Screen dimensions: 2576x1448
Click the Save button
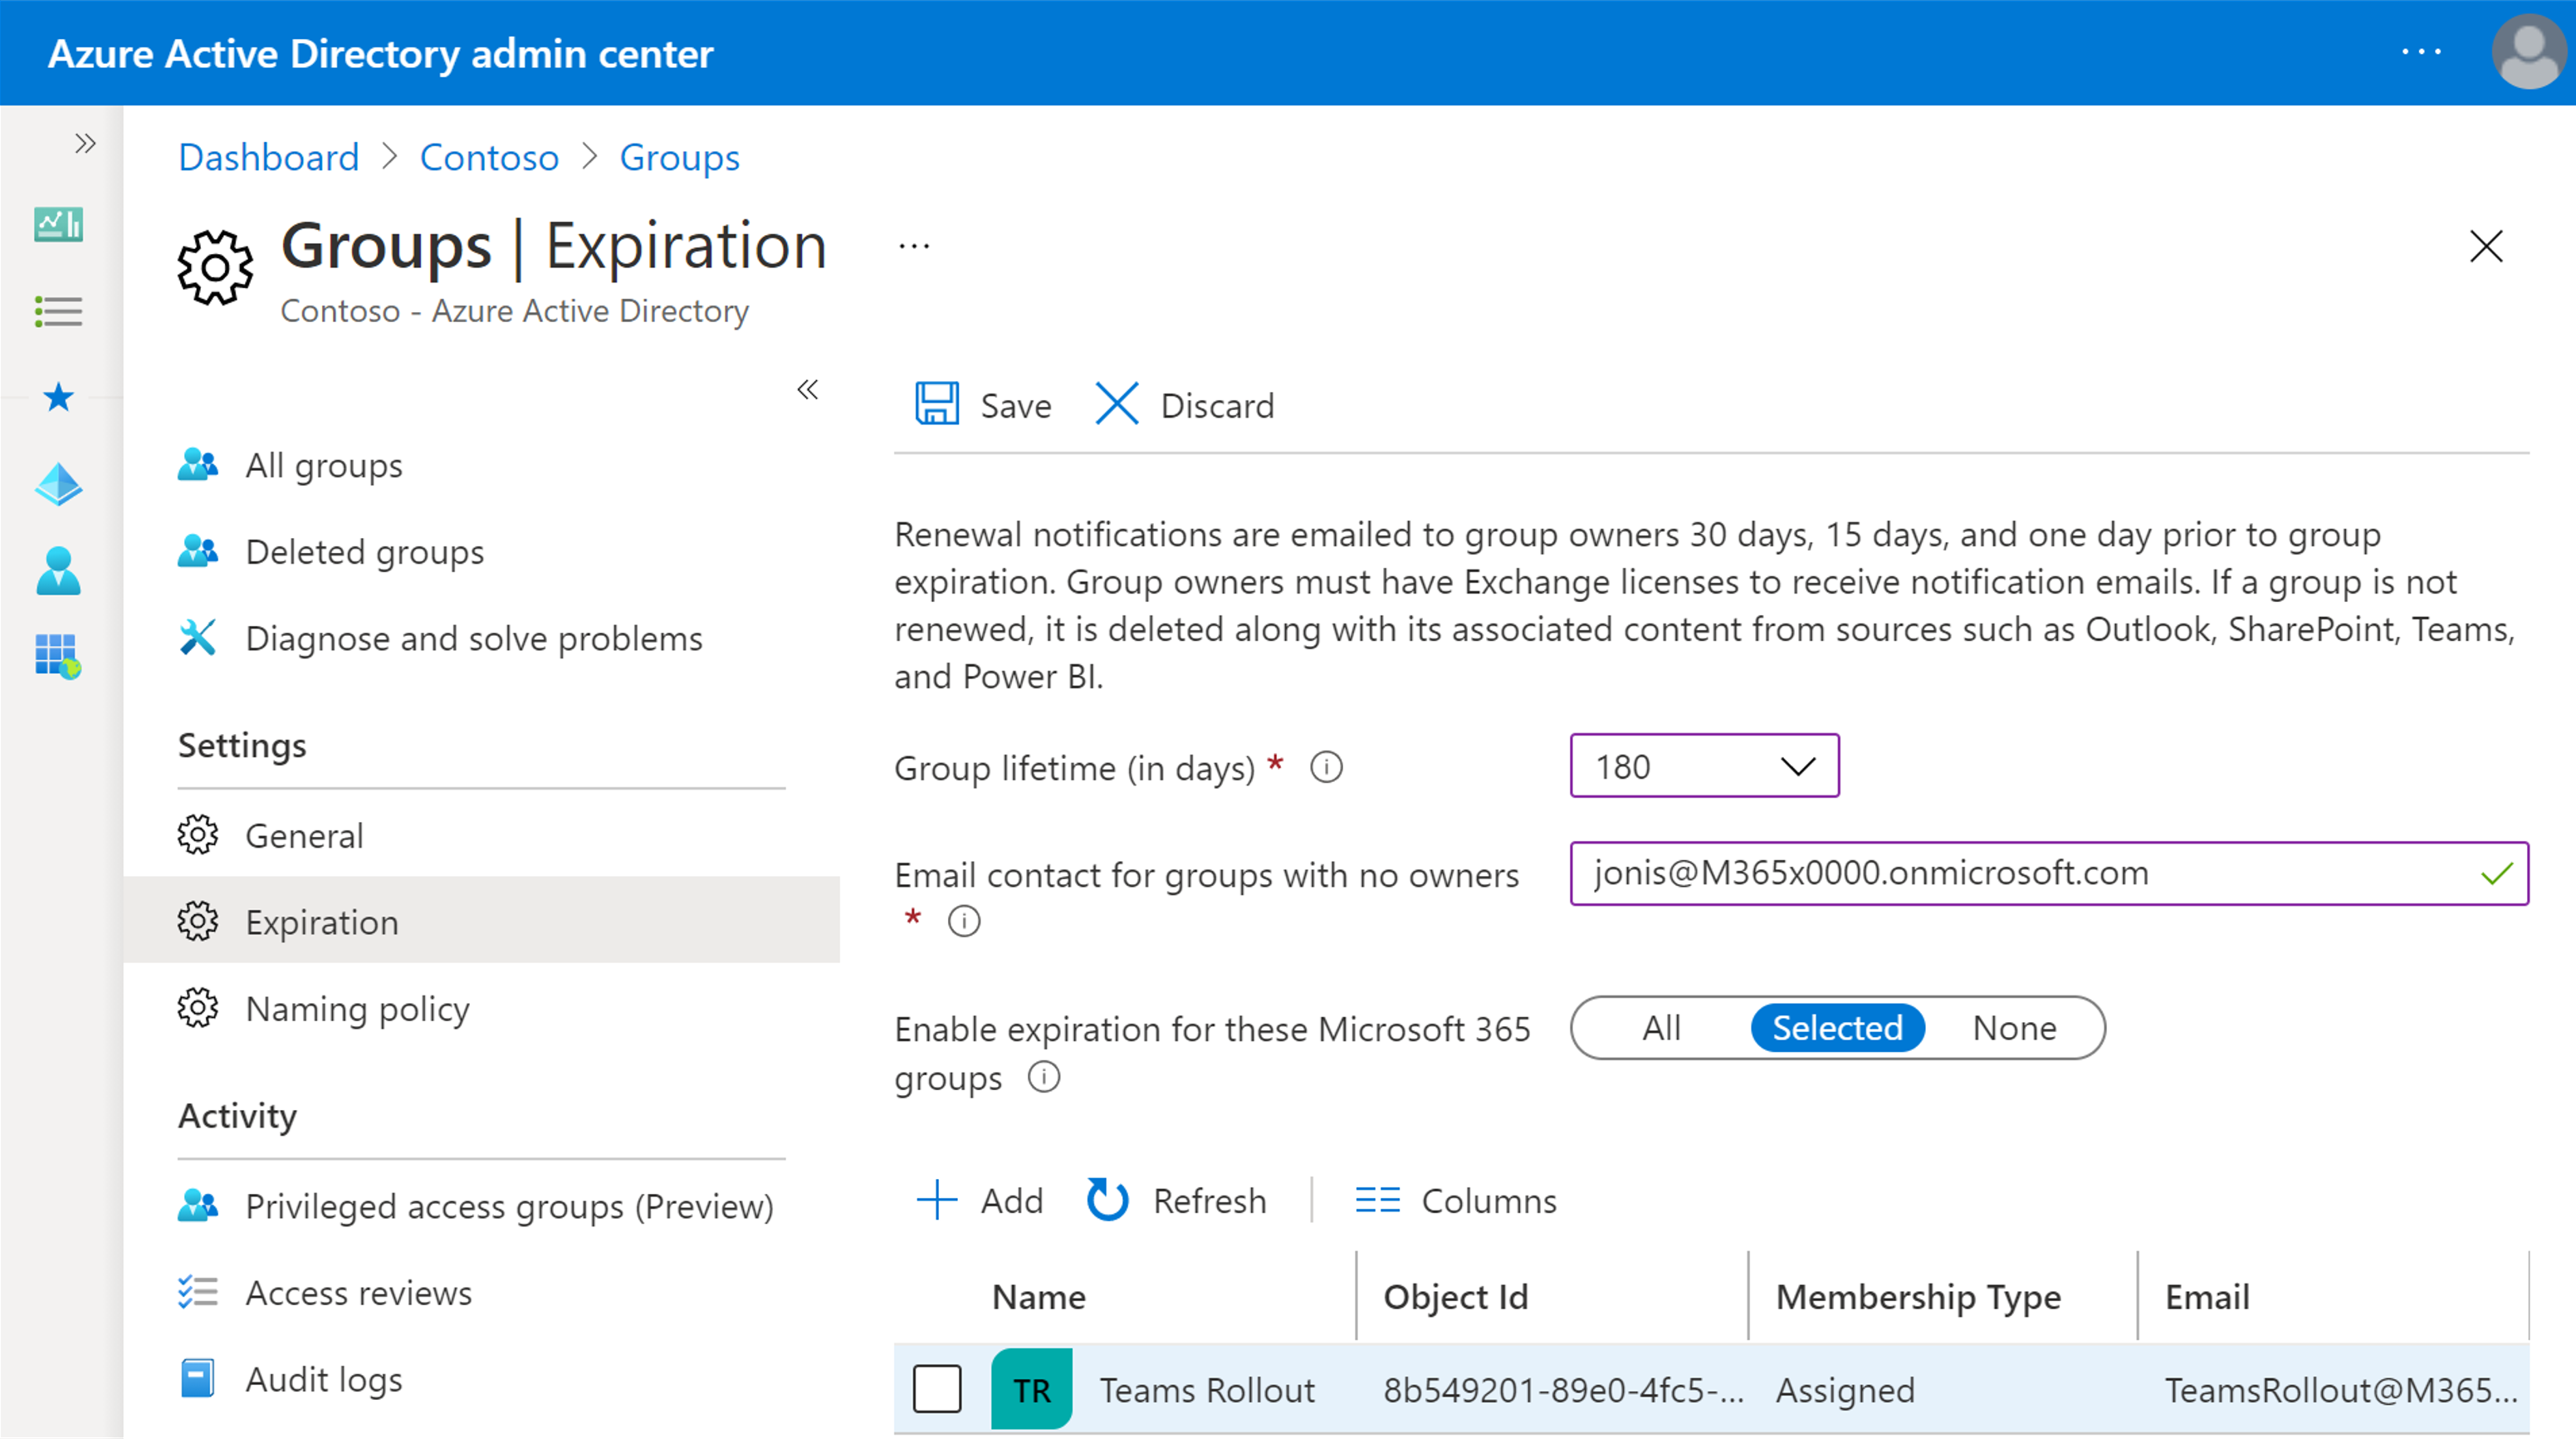coord(984,405)
